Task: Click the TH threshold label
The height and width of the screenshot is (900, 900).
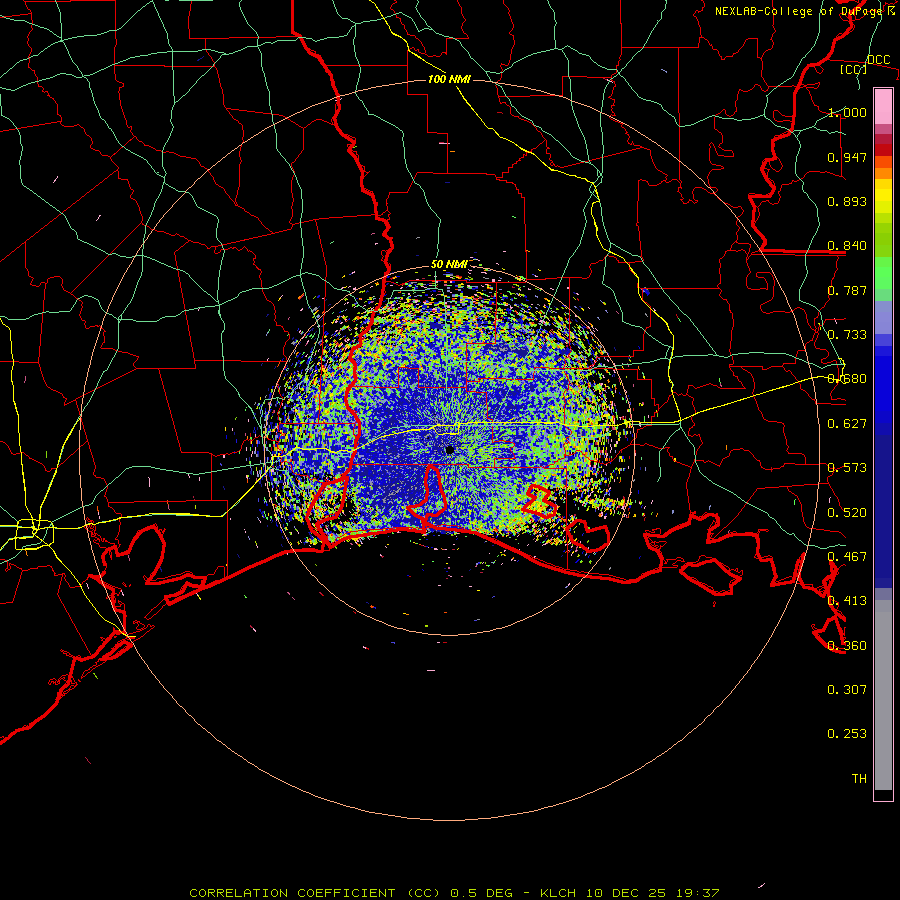Action: click(x=859, y=779)
